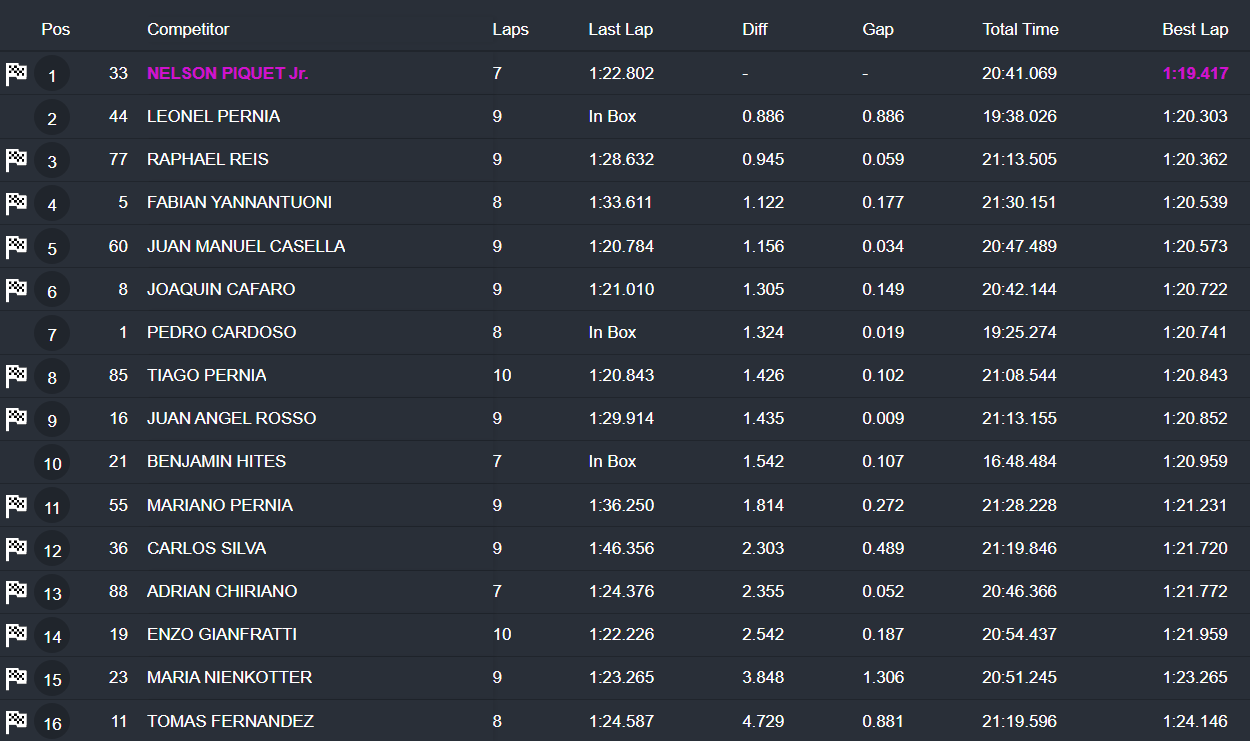Screen dimensions: 1250x741
Task: Select ENZO GIANFRATTI competitor name
Action: [x=222, y=634]
